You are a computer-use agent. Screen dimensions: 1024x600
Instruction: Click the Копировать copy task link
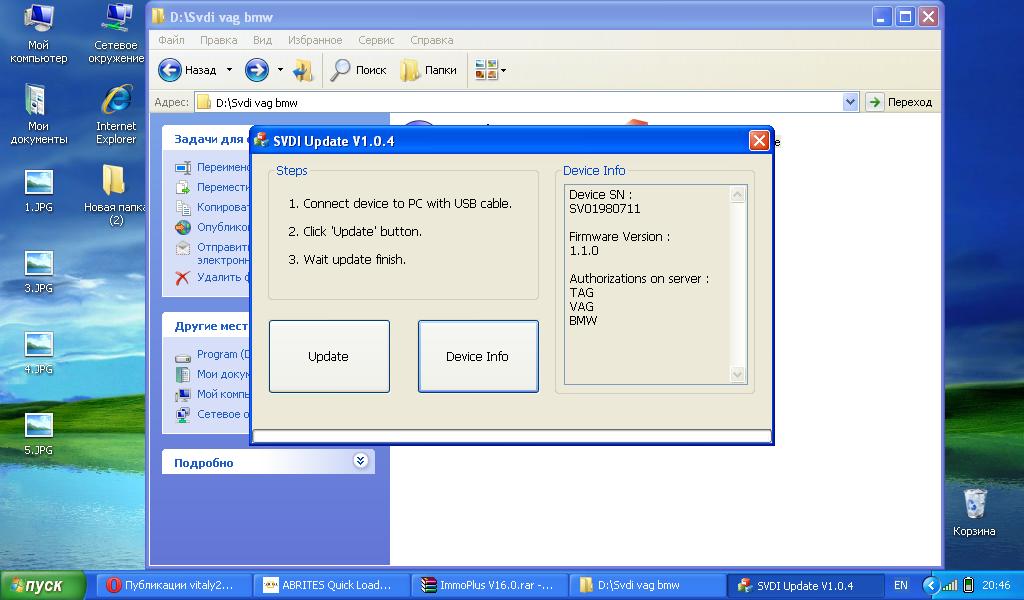pos(212,207)
